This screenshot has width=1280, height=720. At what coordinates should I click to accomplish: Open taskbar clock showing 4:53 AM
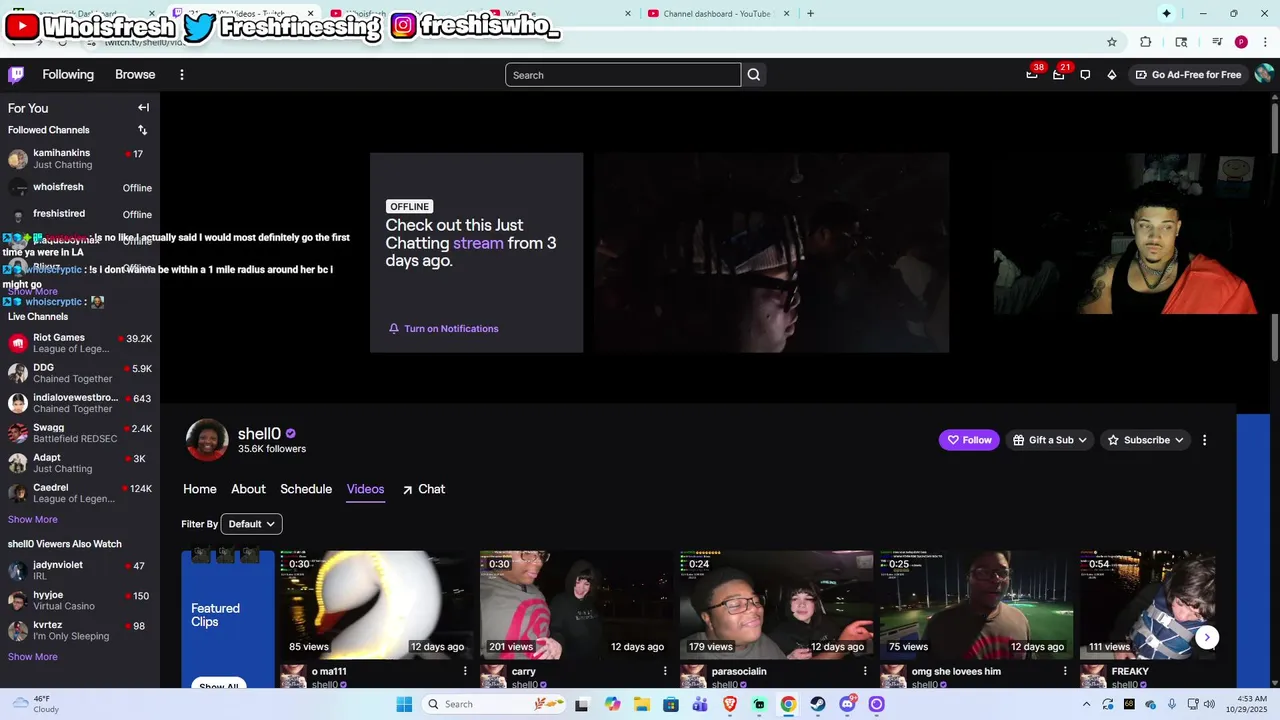pos(1248,704)
